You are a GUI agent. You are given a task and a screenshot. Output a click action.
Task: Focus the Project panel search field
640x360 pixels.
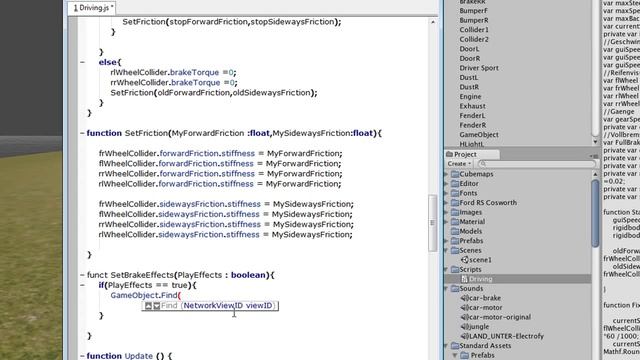536,164
